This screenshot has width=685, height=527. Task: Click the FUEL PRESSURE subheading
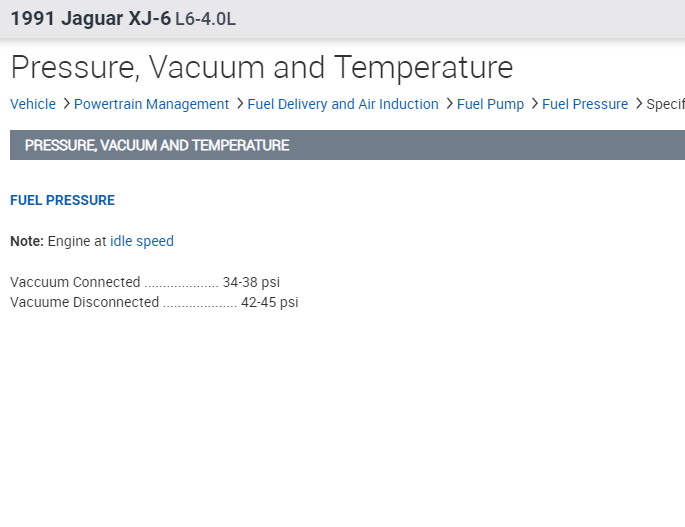(x=62, y=200)
